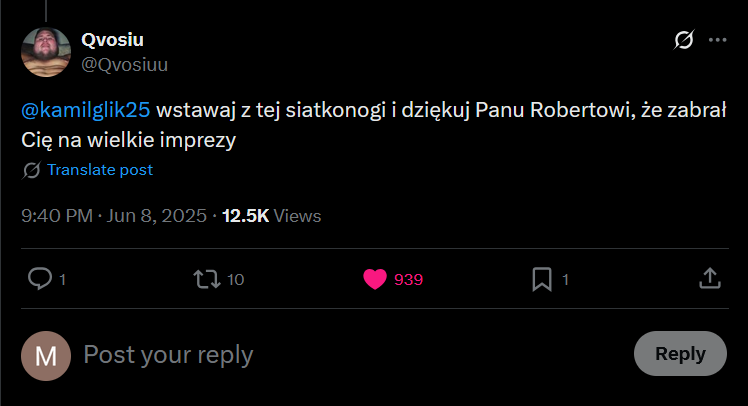The width and height of the screenshot is (748, 406).
Task: Open the three-dot More menu
Action: click(717, 41)
